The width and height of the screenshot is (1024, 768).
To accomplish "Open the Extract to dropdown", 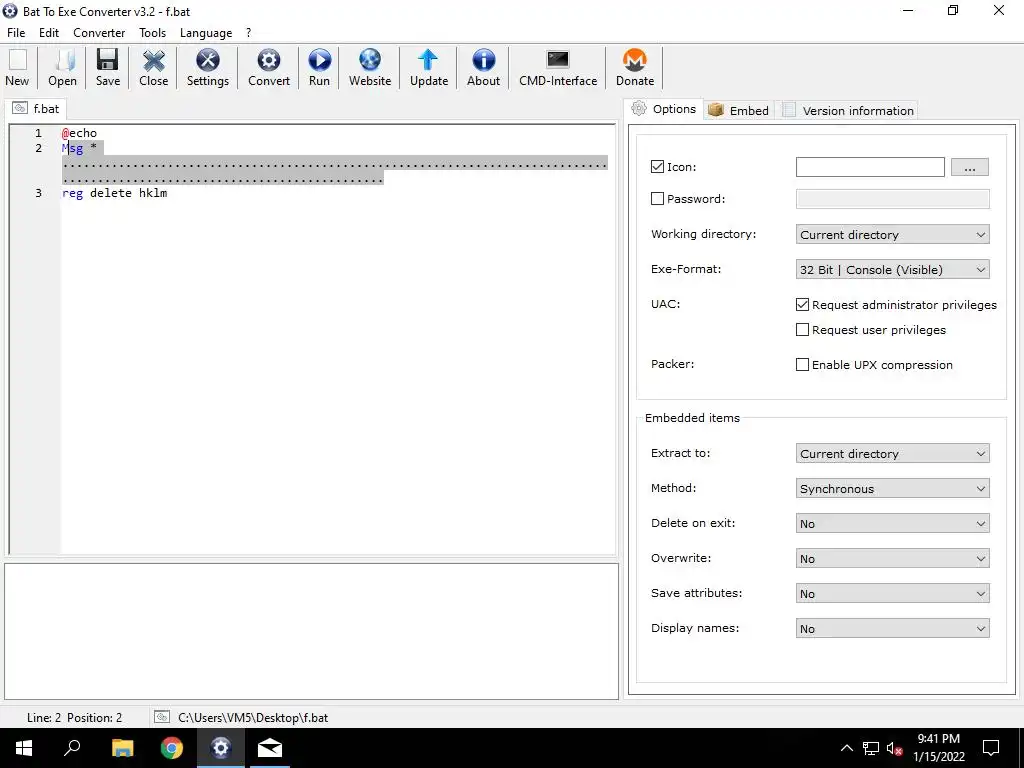I will point(892,453).
